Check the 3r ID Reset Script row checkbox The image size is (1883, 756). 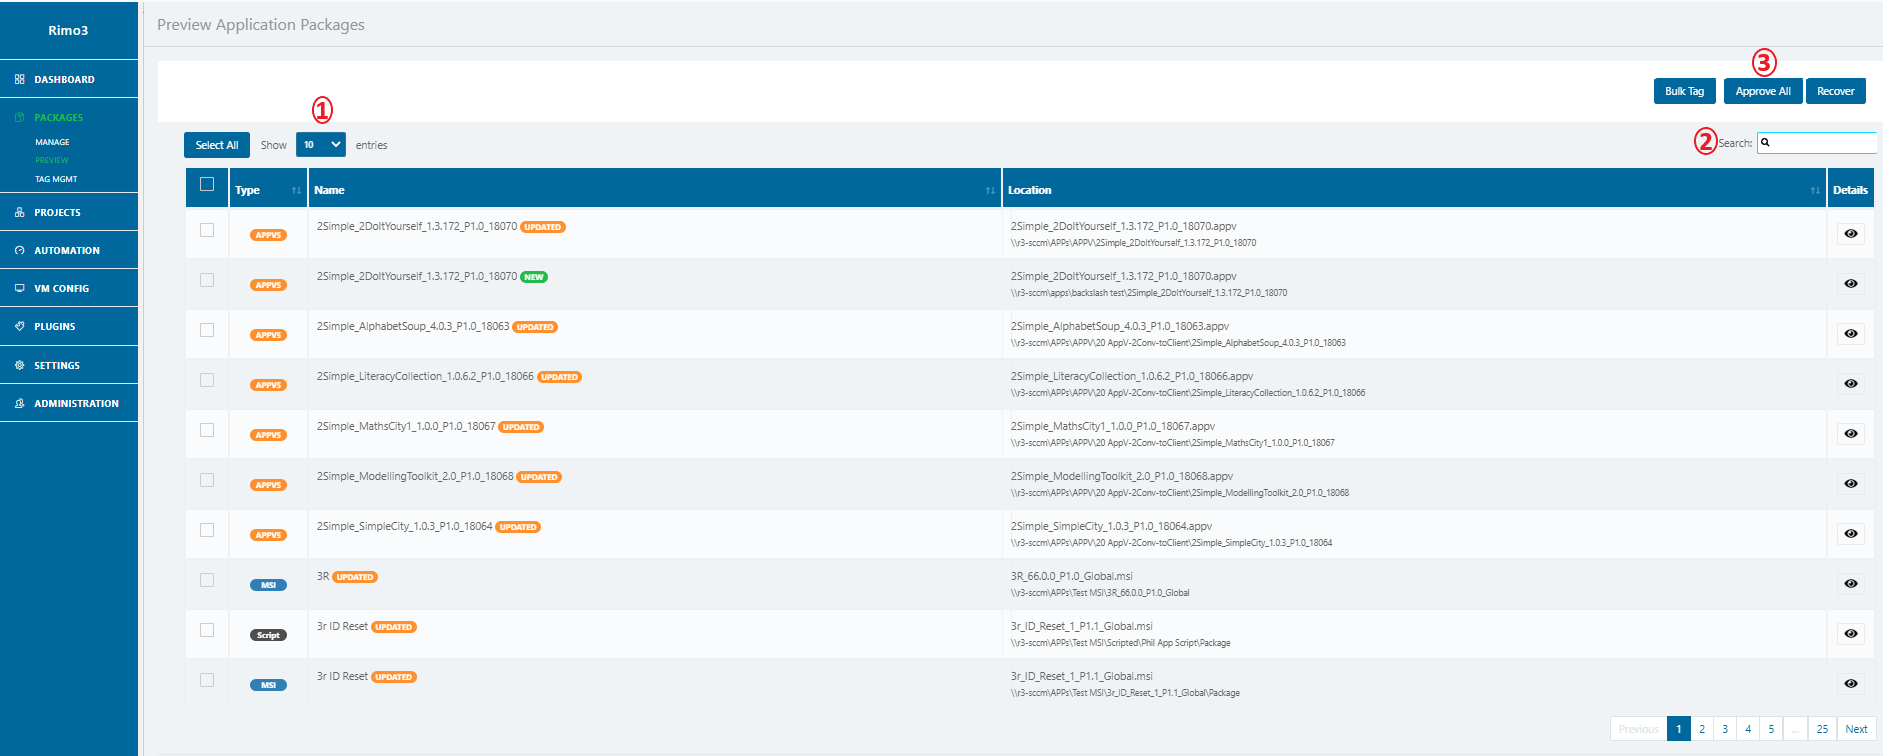(207, 630)
